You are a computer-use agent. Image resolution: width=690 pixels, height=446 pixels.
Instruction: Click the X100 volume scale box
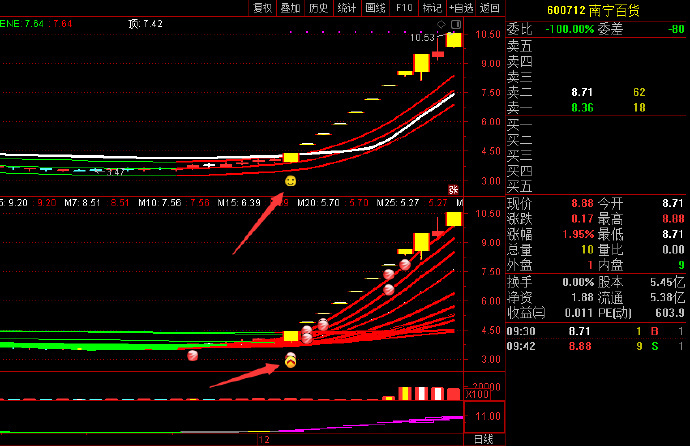coord(477,394)
